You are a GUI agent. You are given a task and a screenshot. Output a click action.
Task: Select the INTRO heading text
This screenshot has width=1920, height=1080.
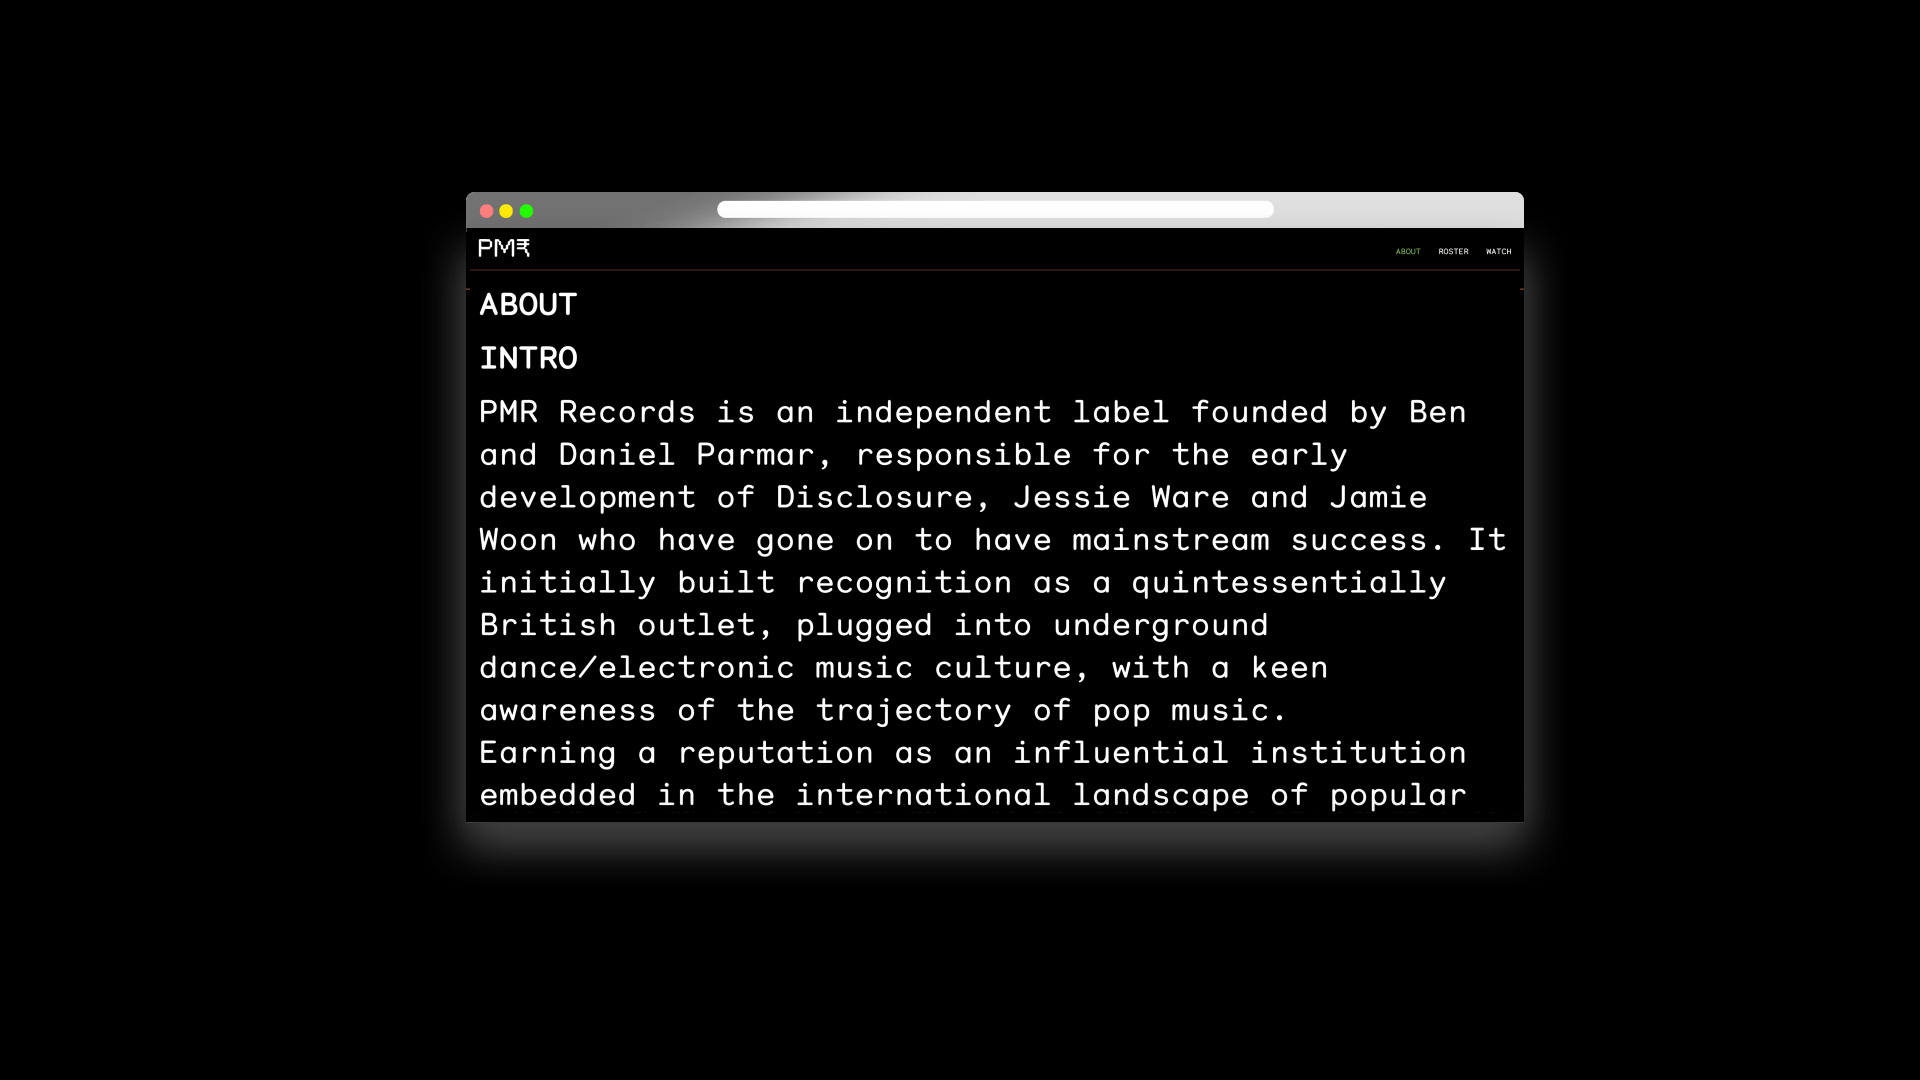pos(528,359)
